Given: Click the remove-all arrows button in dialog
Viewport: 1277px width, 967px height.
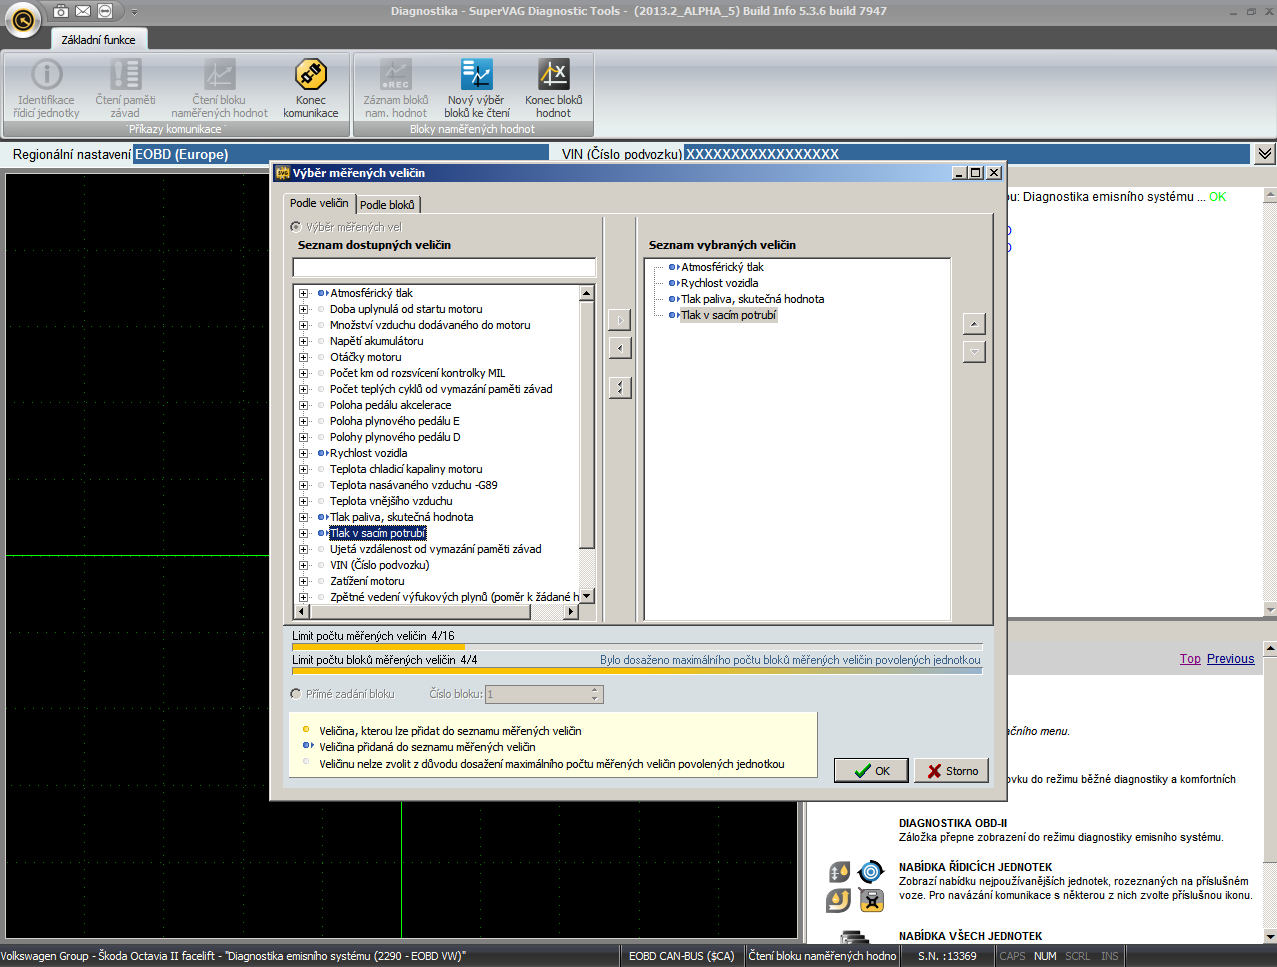Looking at the screenshot, I should [620, 387].
